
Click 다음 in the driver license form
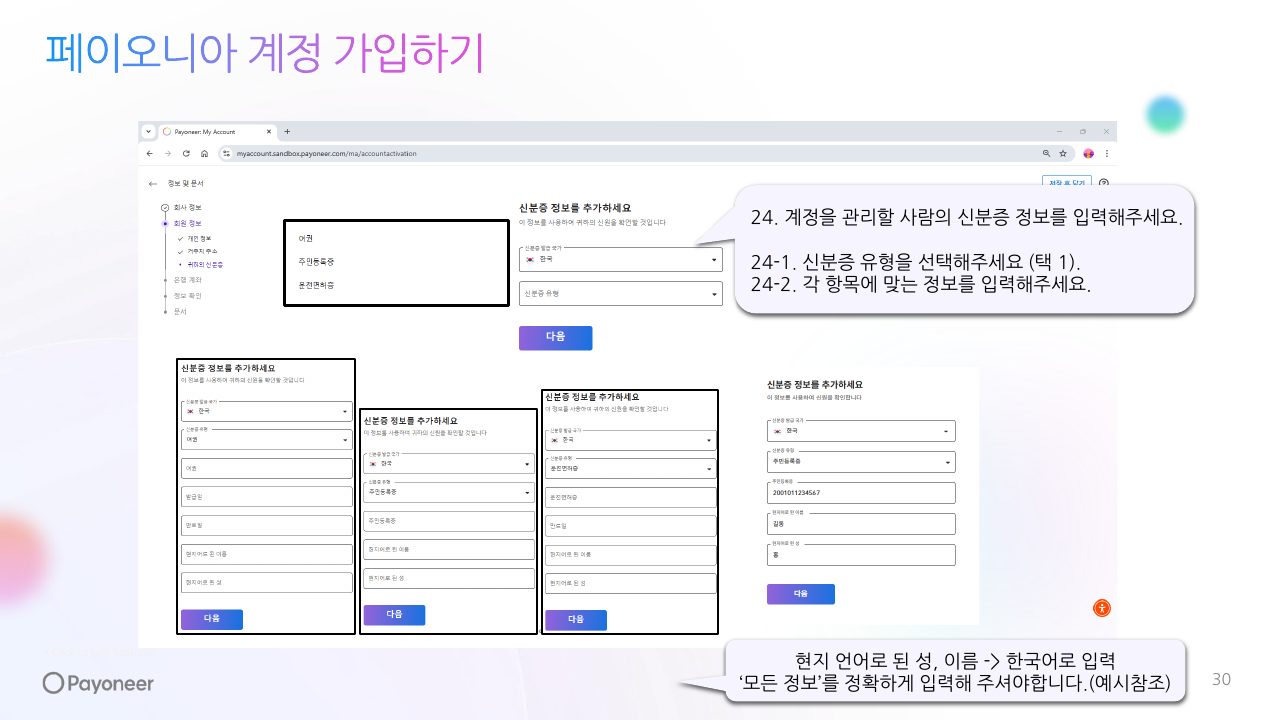576,620
